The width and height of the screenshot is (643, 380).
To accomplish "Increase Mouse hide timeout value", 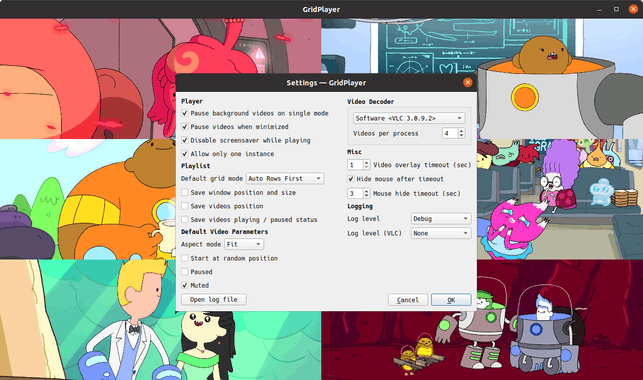I will [367, 191].
